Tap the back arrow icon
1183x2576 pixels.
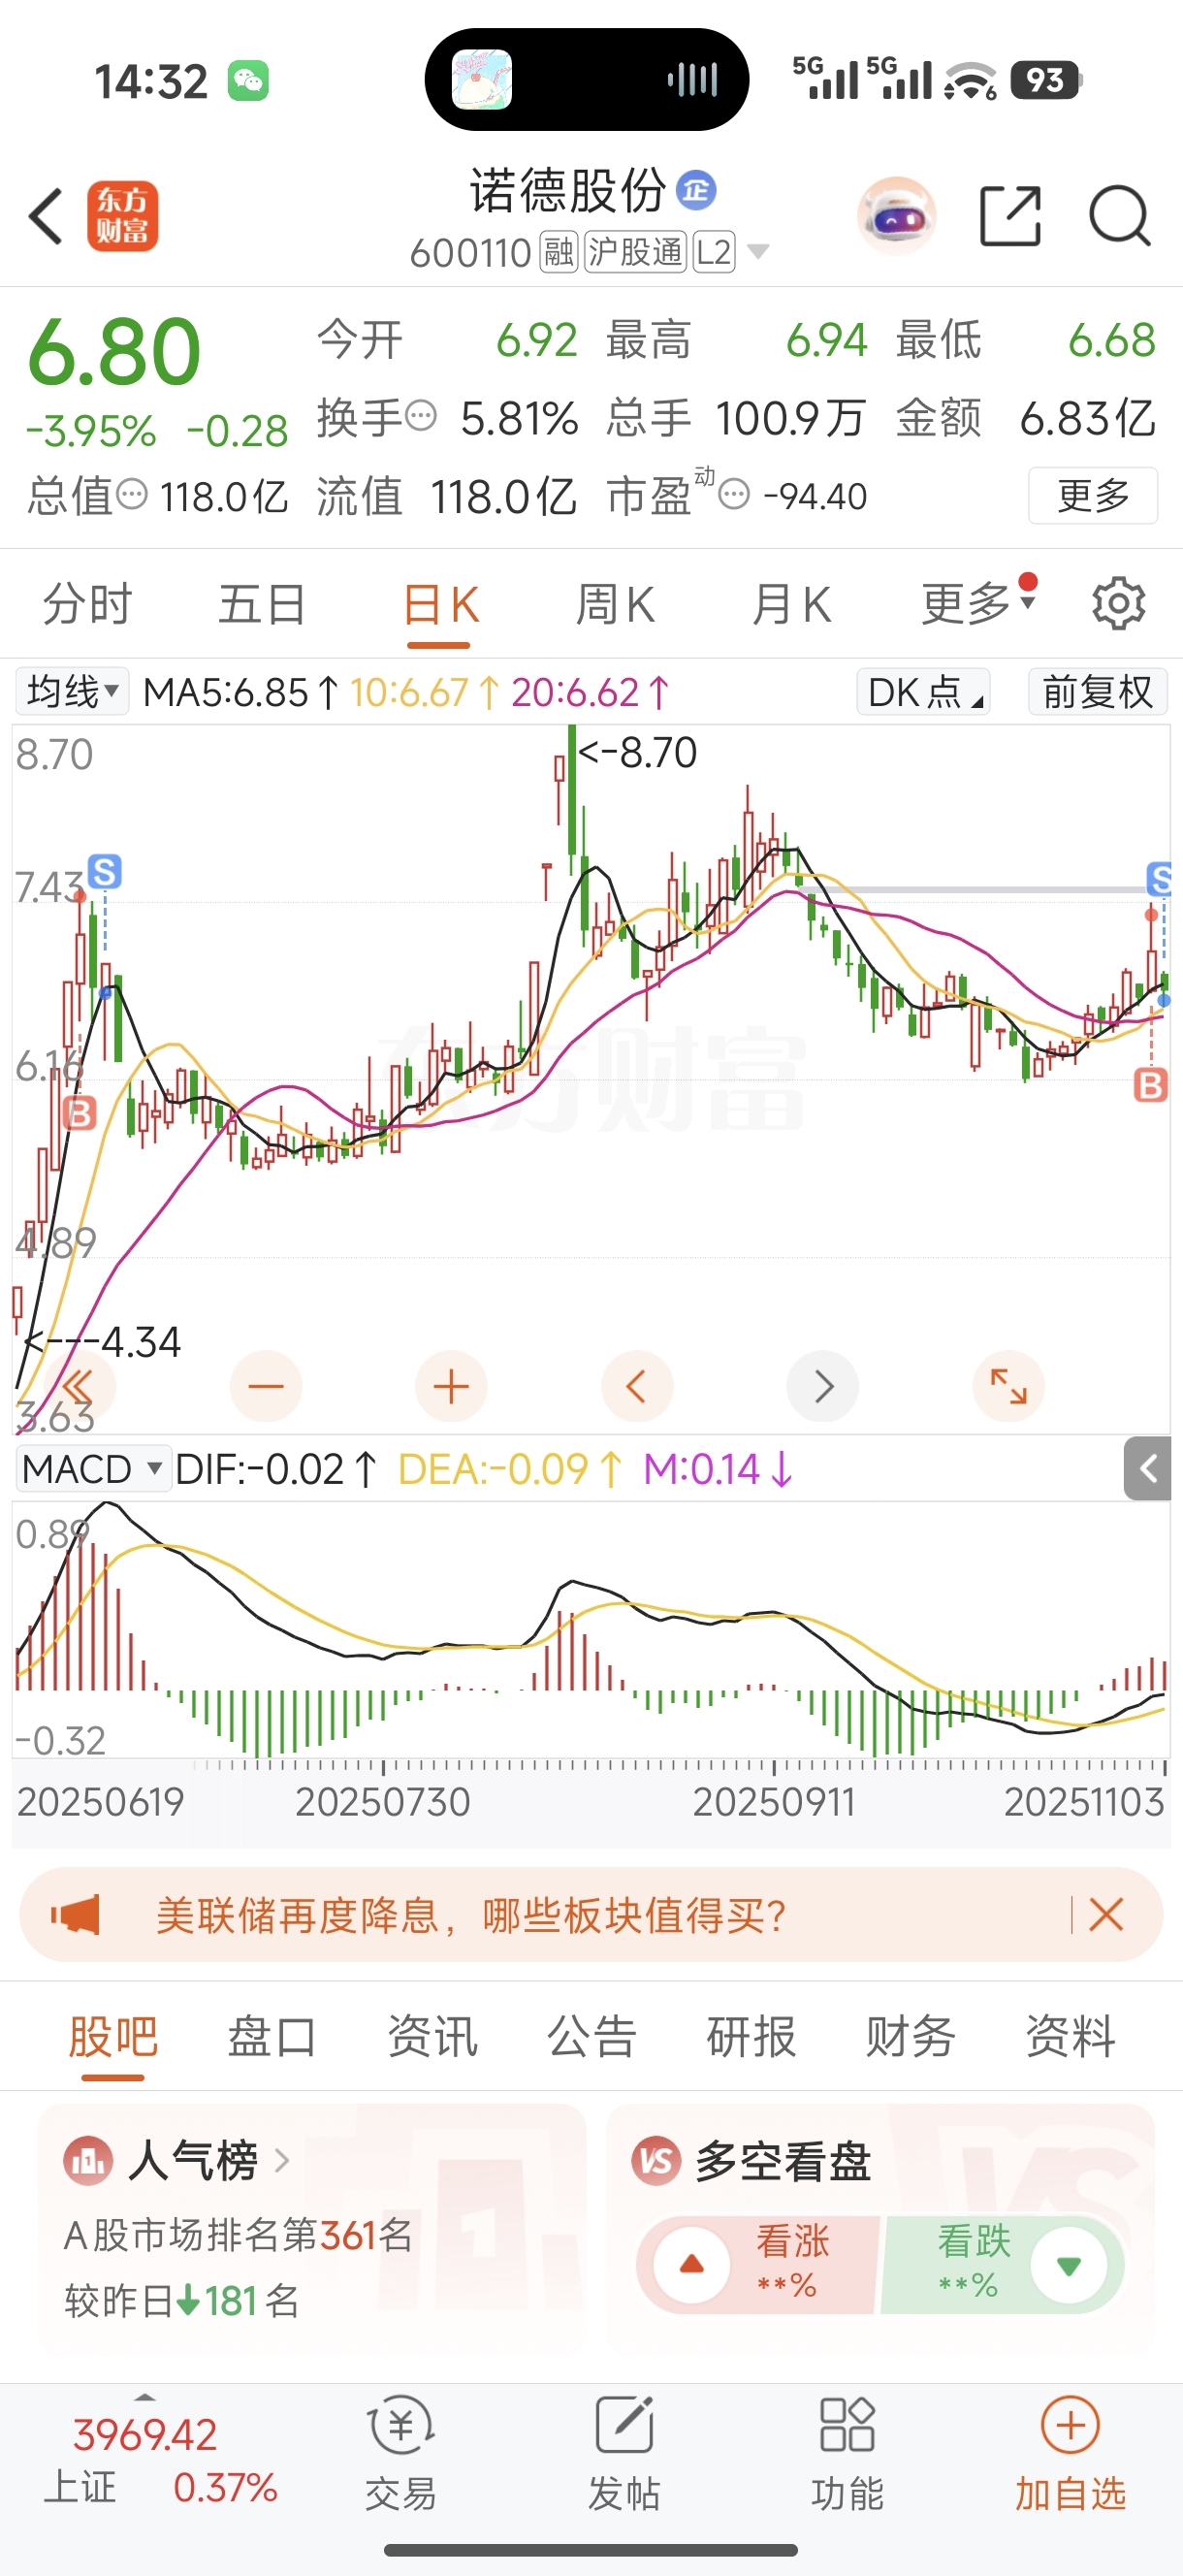point(47,216)
